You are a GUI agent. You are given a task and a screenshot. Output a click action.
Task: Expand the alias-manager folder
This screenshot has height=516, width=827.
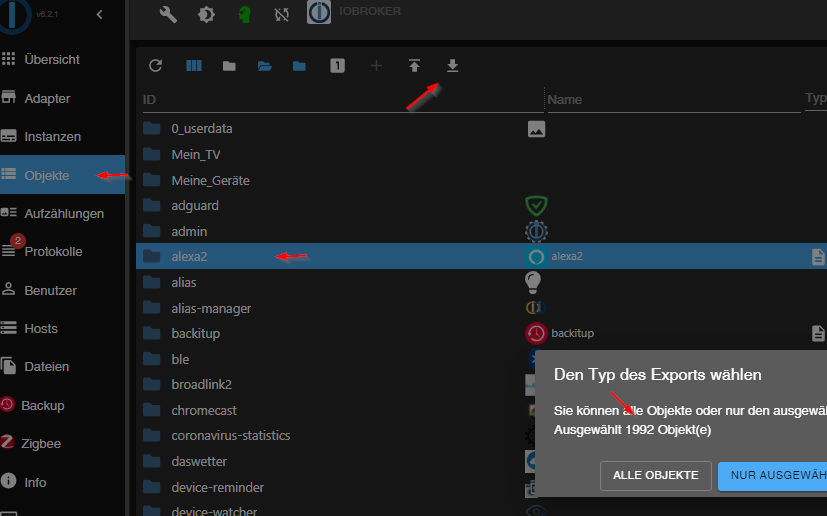[152, 308]
